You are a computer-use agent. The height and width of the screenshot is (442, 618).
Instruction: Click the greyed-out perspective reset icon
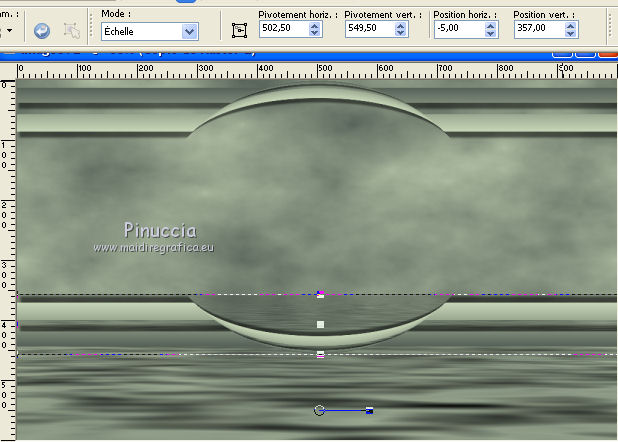[72, 31]
